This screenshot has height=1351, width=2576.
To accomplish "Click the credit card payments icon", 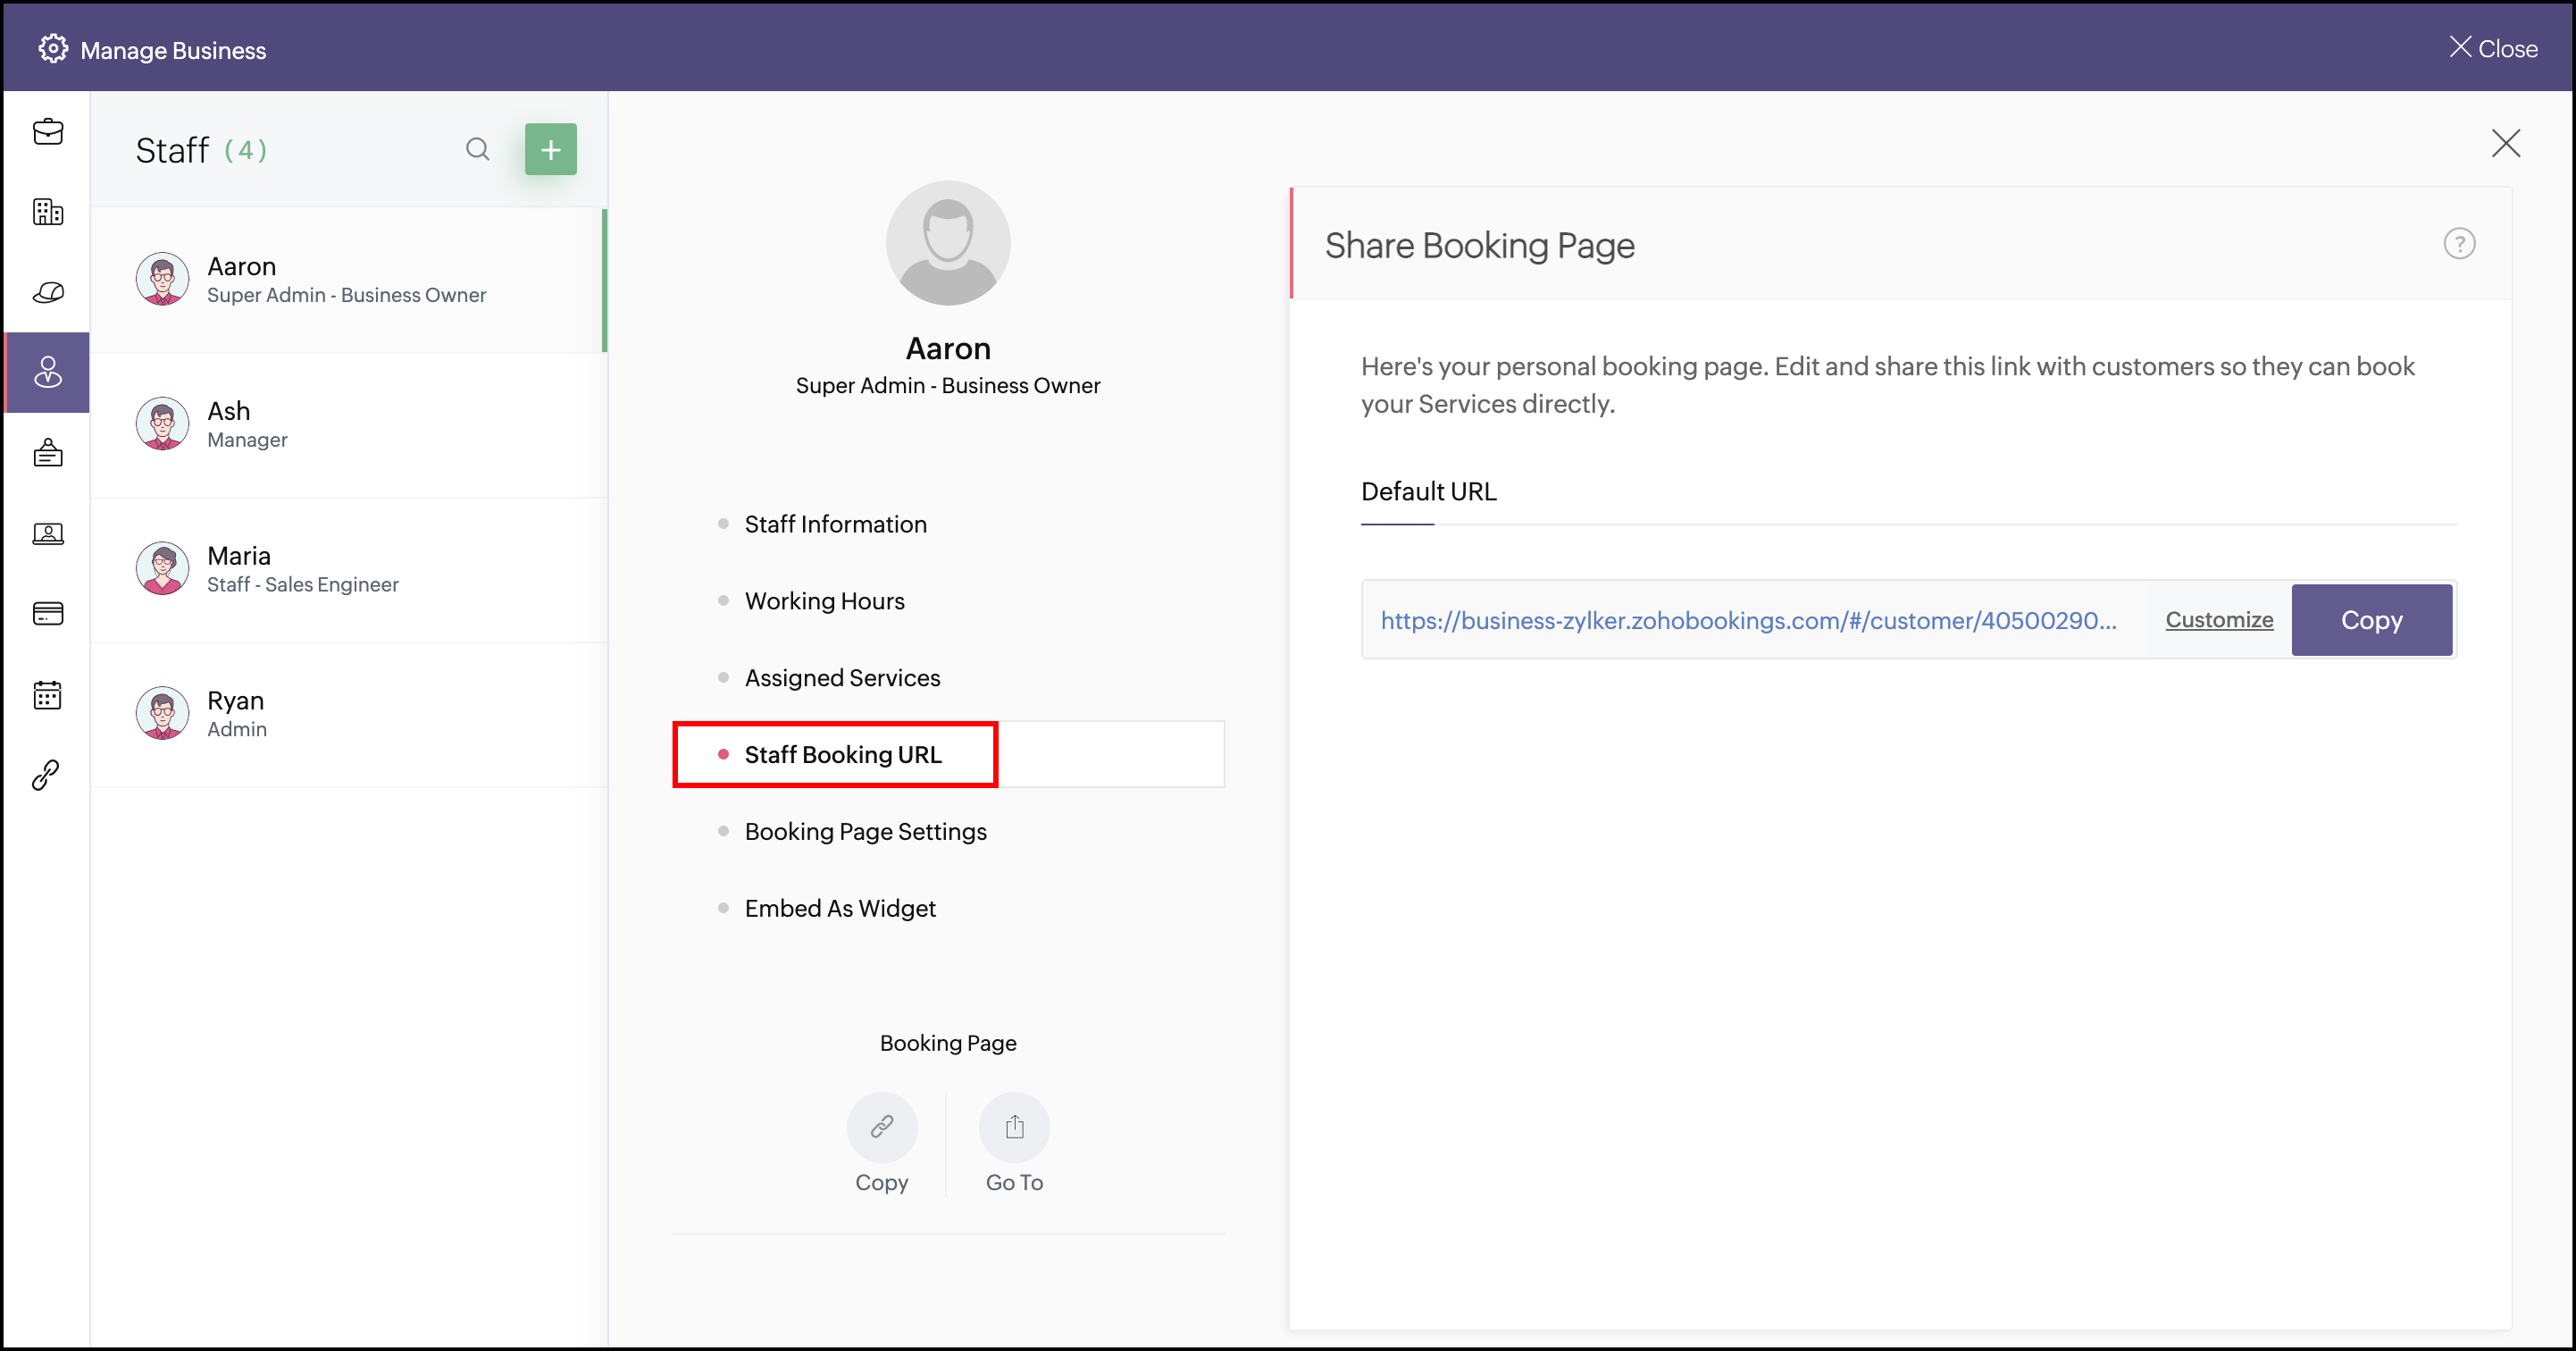I will tap(47, 613).
